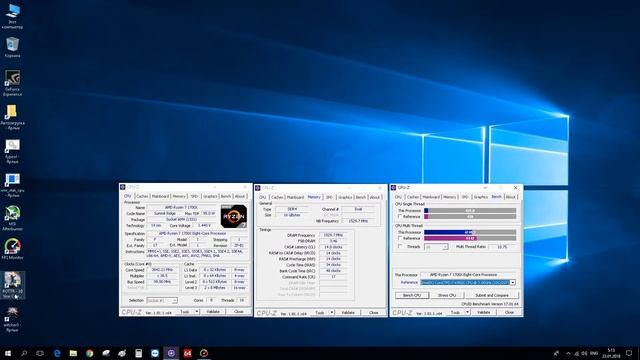The width and height of the screenshot is (640, 360).
Task: Open the Recycle Bin desktop icon
Action: tap(12, 47)
